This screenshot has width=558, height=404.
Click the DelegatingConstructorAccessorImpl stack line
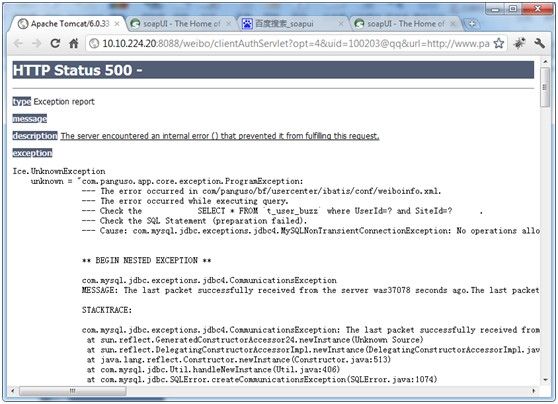click(x=313, y=350)
